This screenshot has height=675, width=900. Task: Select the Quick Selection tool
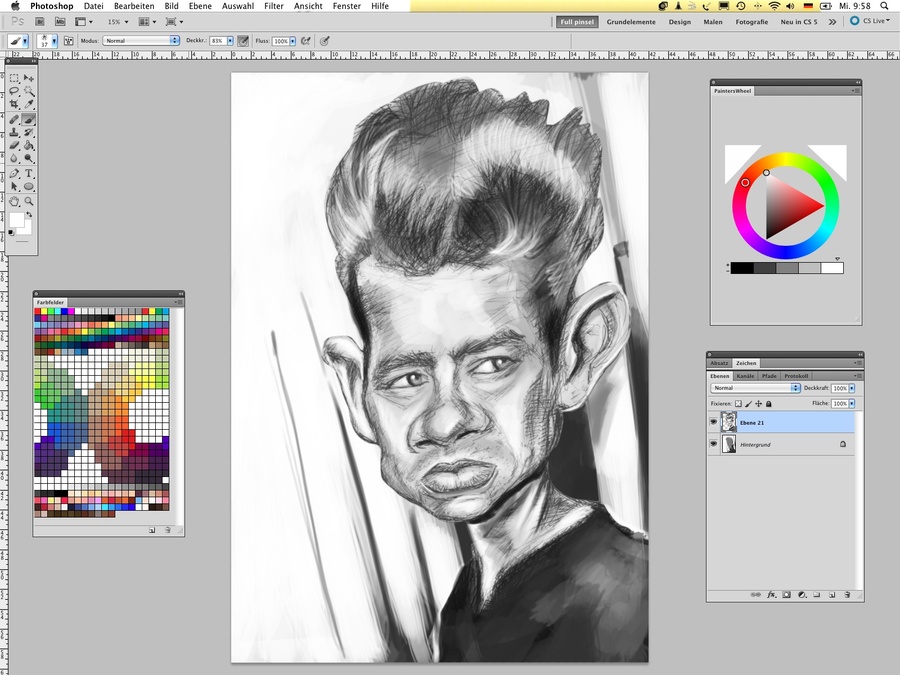(x=29, y=91)
